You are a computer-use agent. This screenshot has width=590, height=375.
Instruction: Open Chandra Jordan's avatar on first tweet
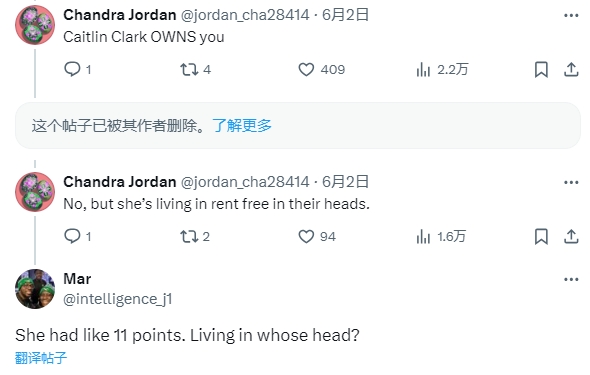click(x=35, y=25)
